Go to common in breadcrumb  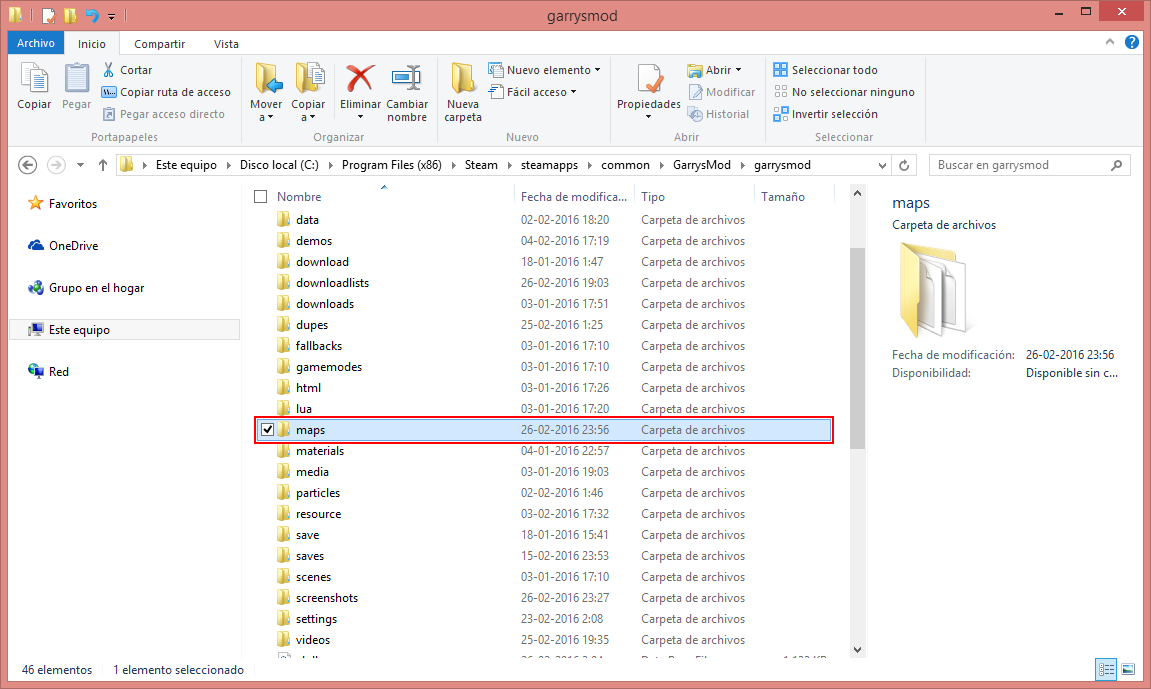coord(625,165)
